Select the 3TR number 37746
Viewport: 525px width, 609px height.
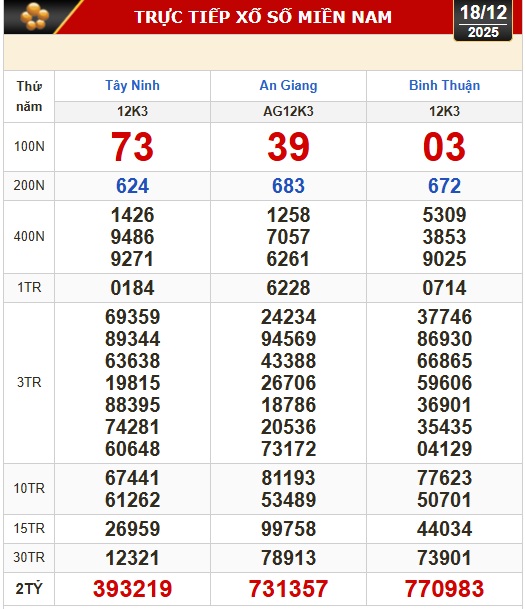445,317
